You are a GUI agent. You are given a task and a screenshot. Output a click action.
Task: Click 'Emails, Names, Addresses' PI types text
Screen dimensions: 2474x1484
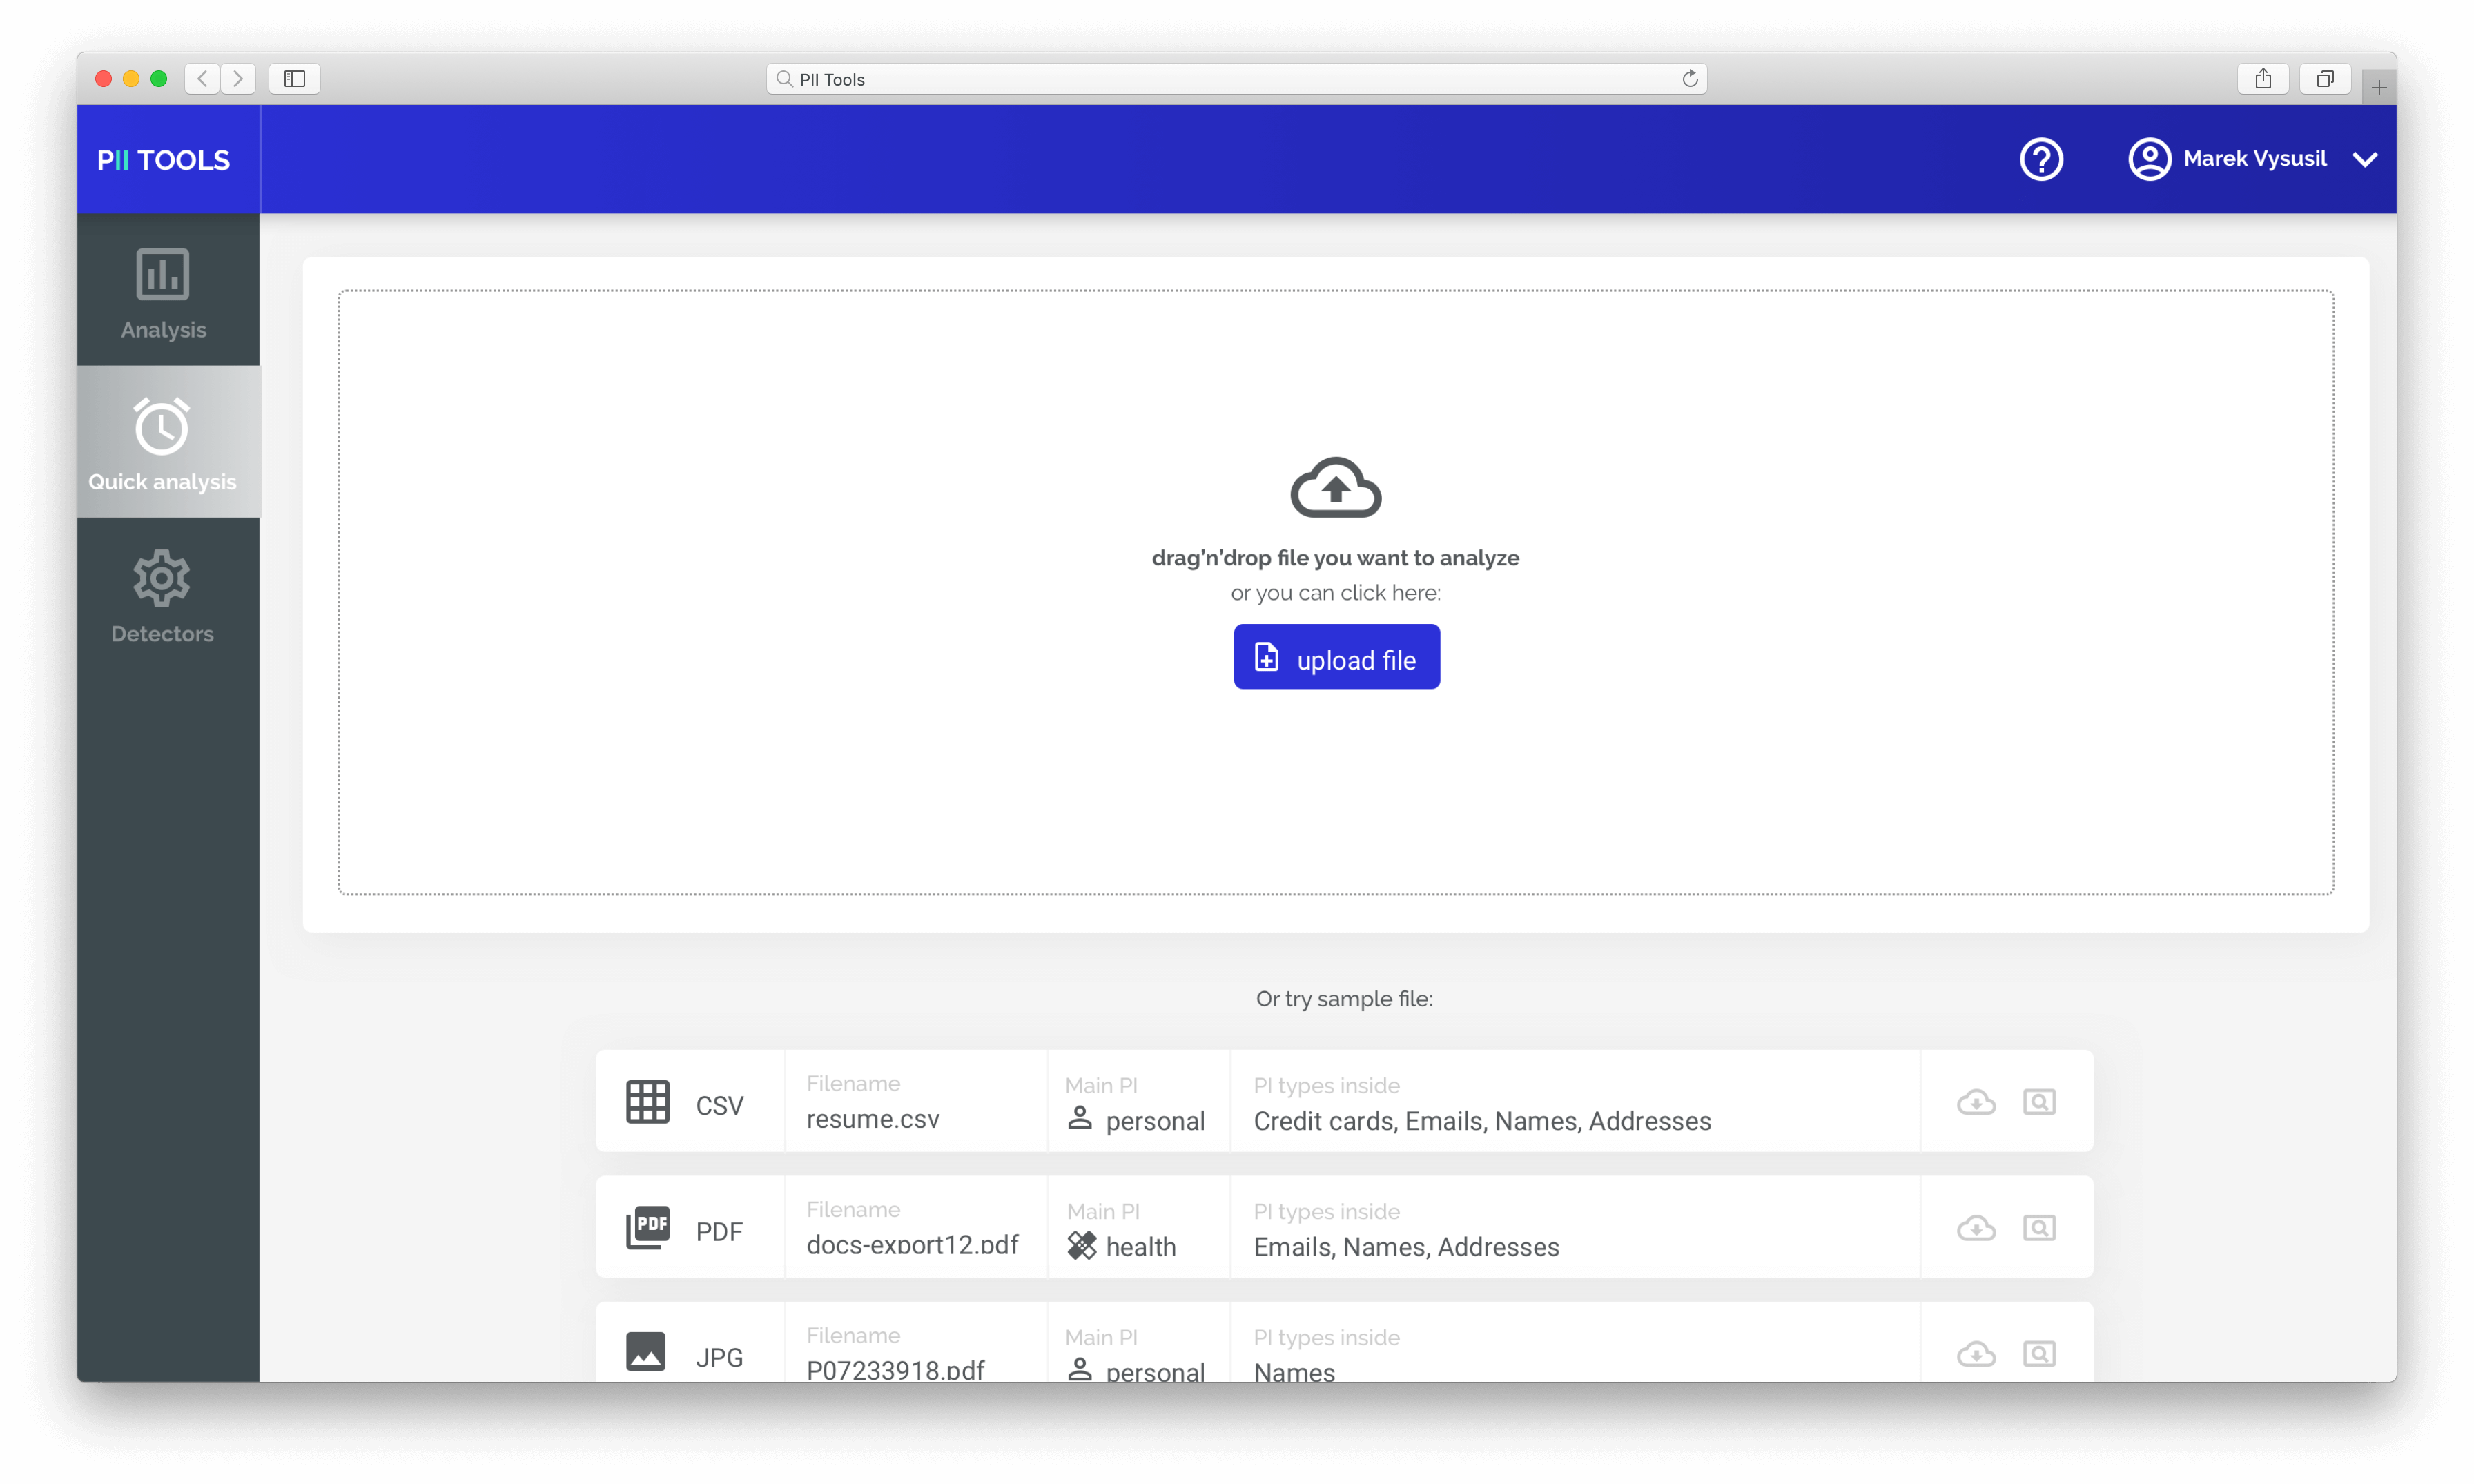point(1406,1247)
